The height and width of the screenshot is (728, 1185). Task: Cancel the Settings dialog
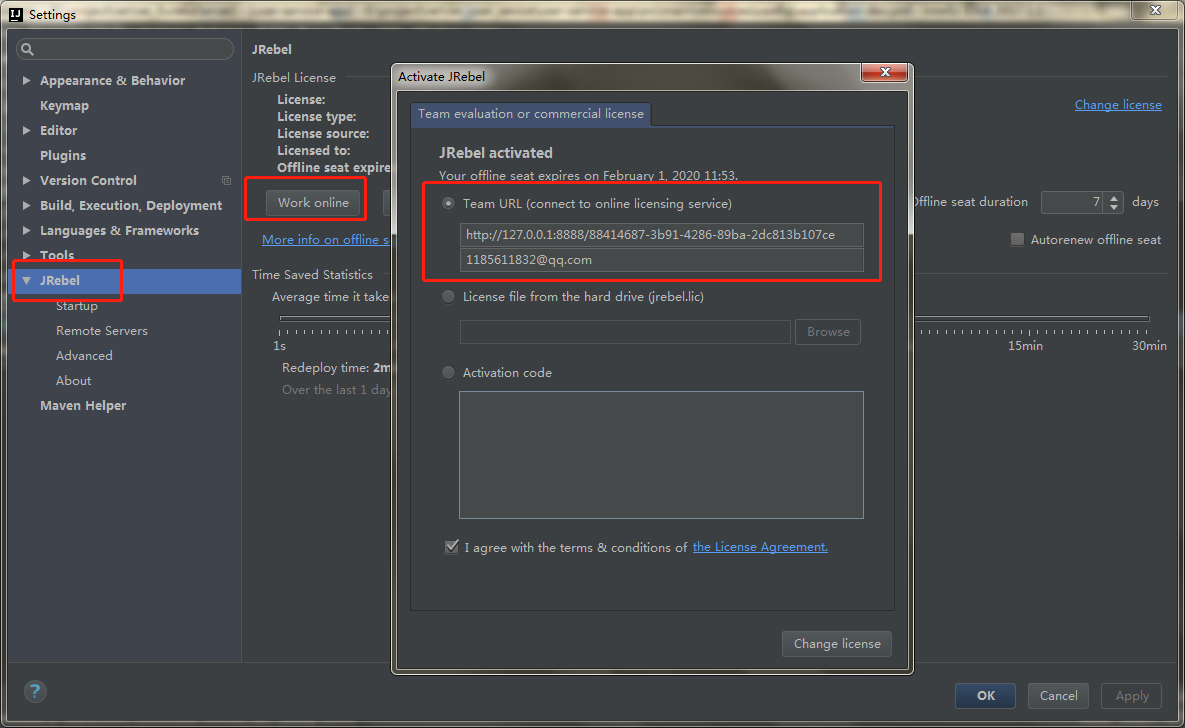(x=1058, y=695)
